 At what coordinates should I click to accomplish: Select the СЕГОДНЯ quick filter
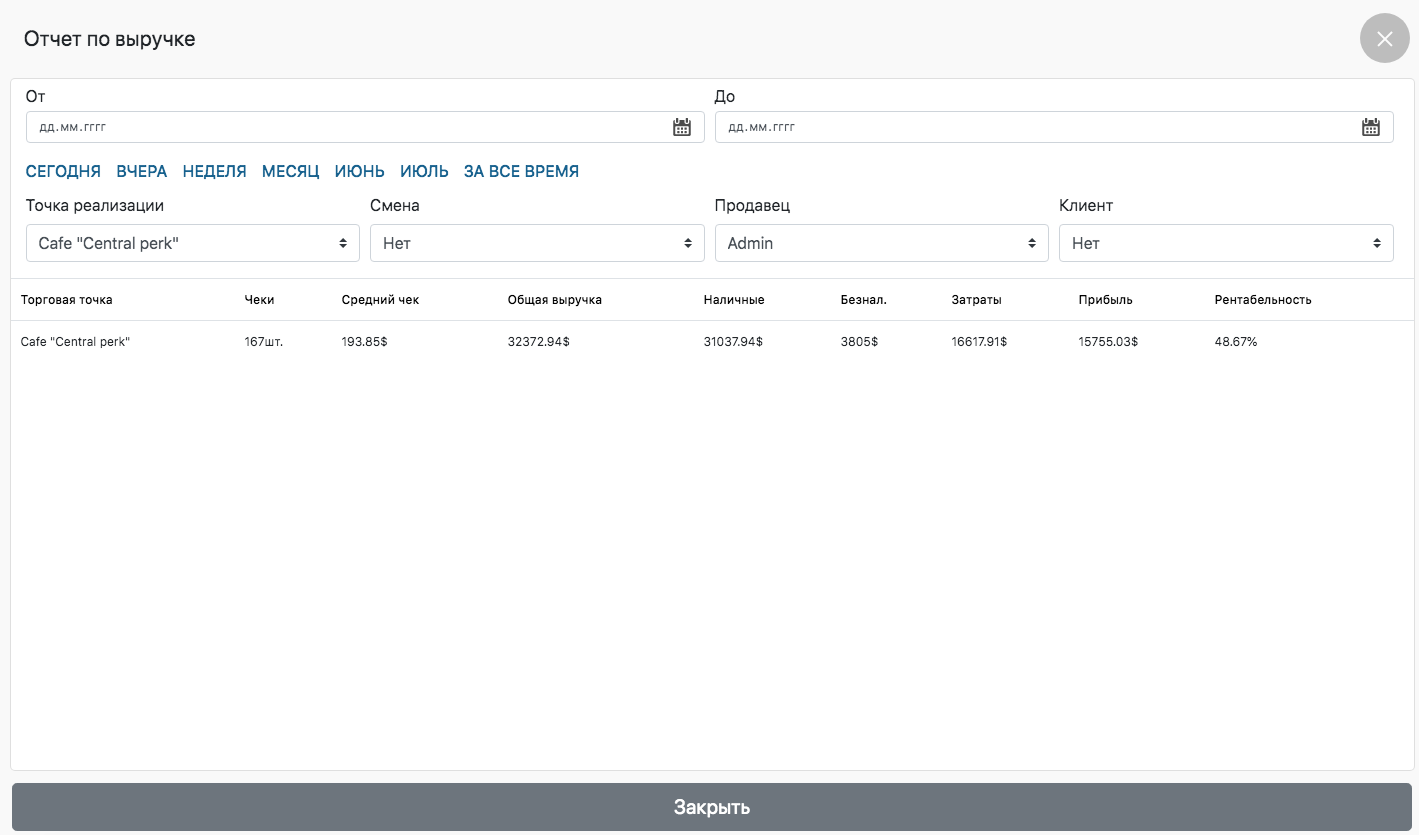tap(63, 171)
